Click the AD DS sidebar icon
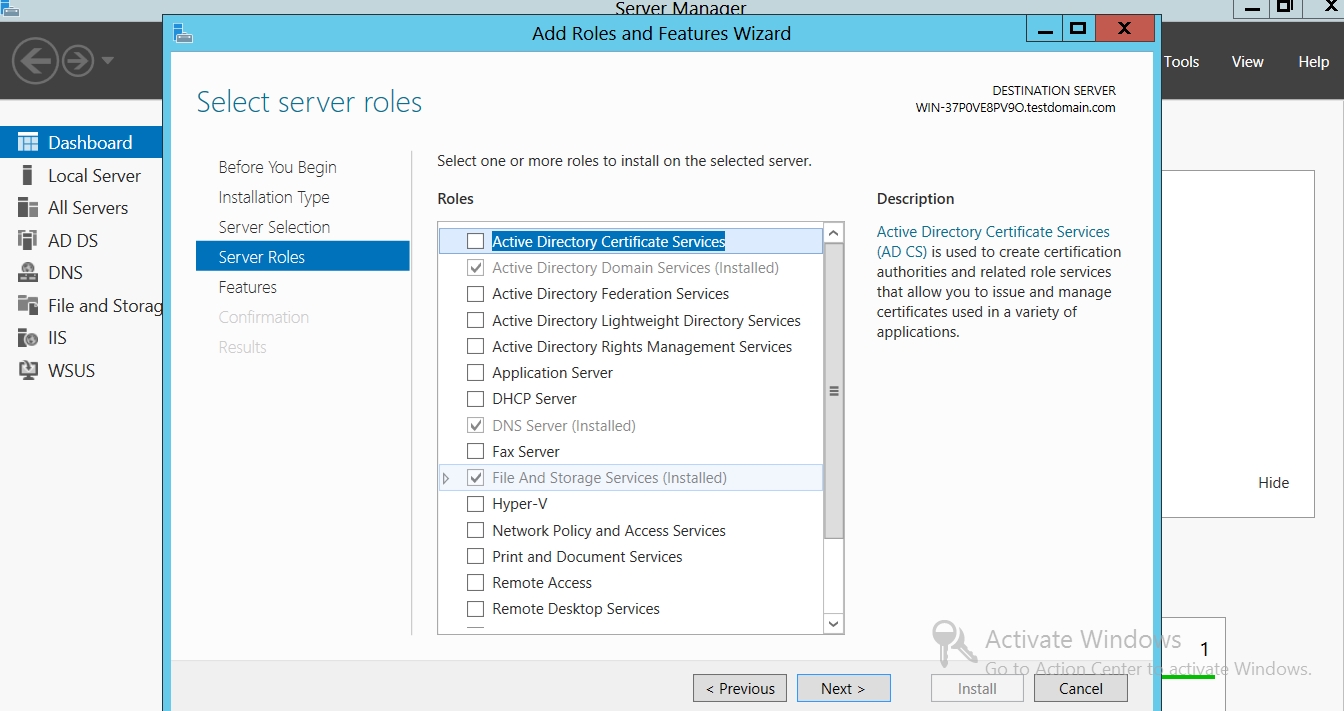The height and width of the screenshot is (711, 1344). click(28, 240)
